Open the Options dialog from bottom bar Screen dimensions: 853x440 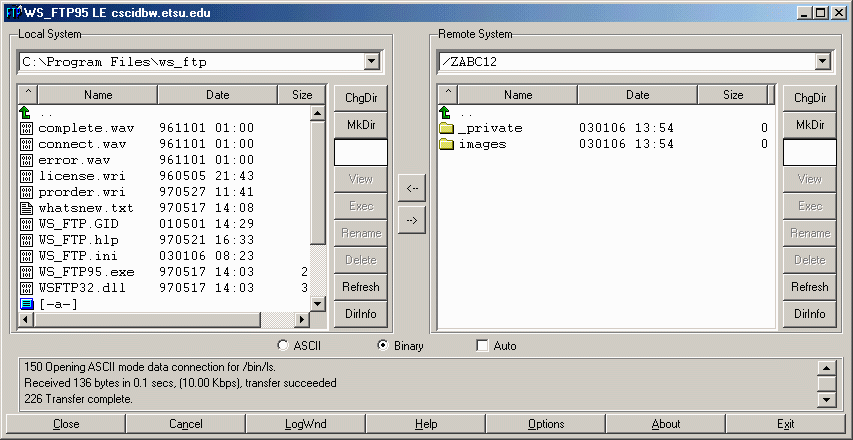pos(546,424)
